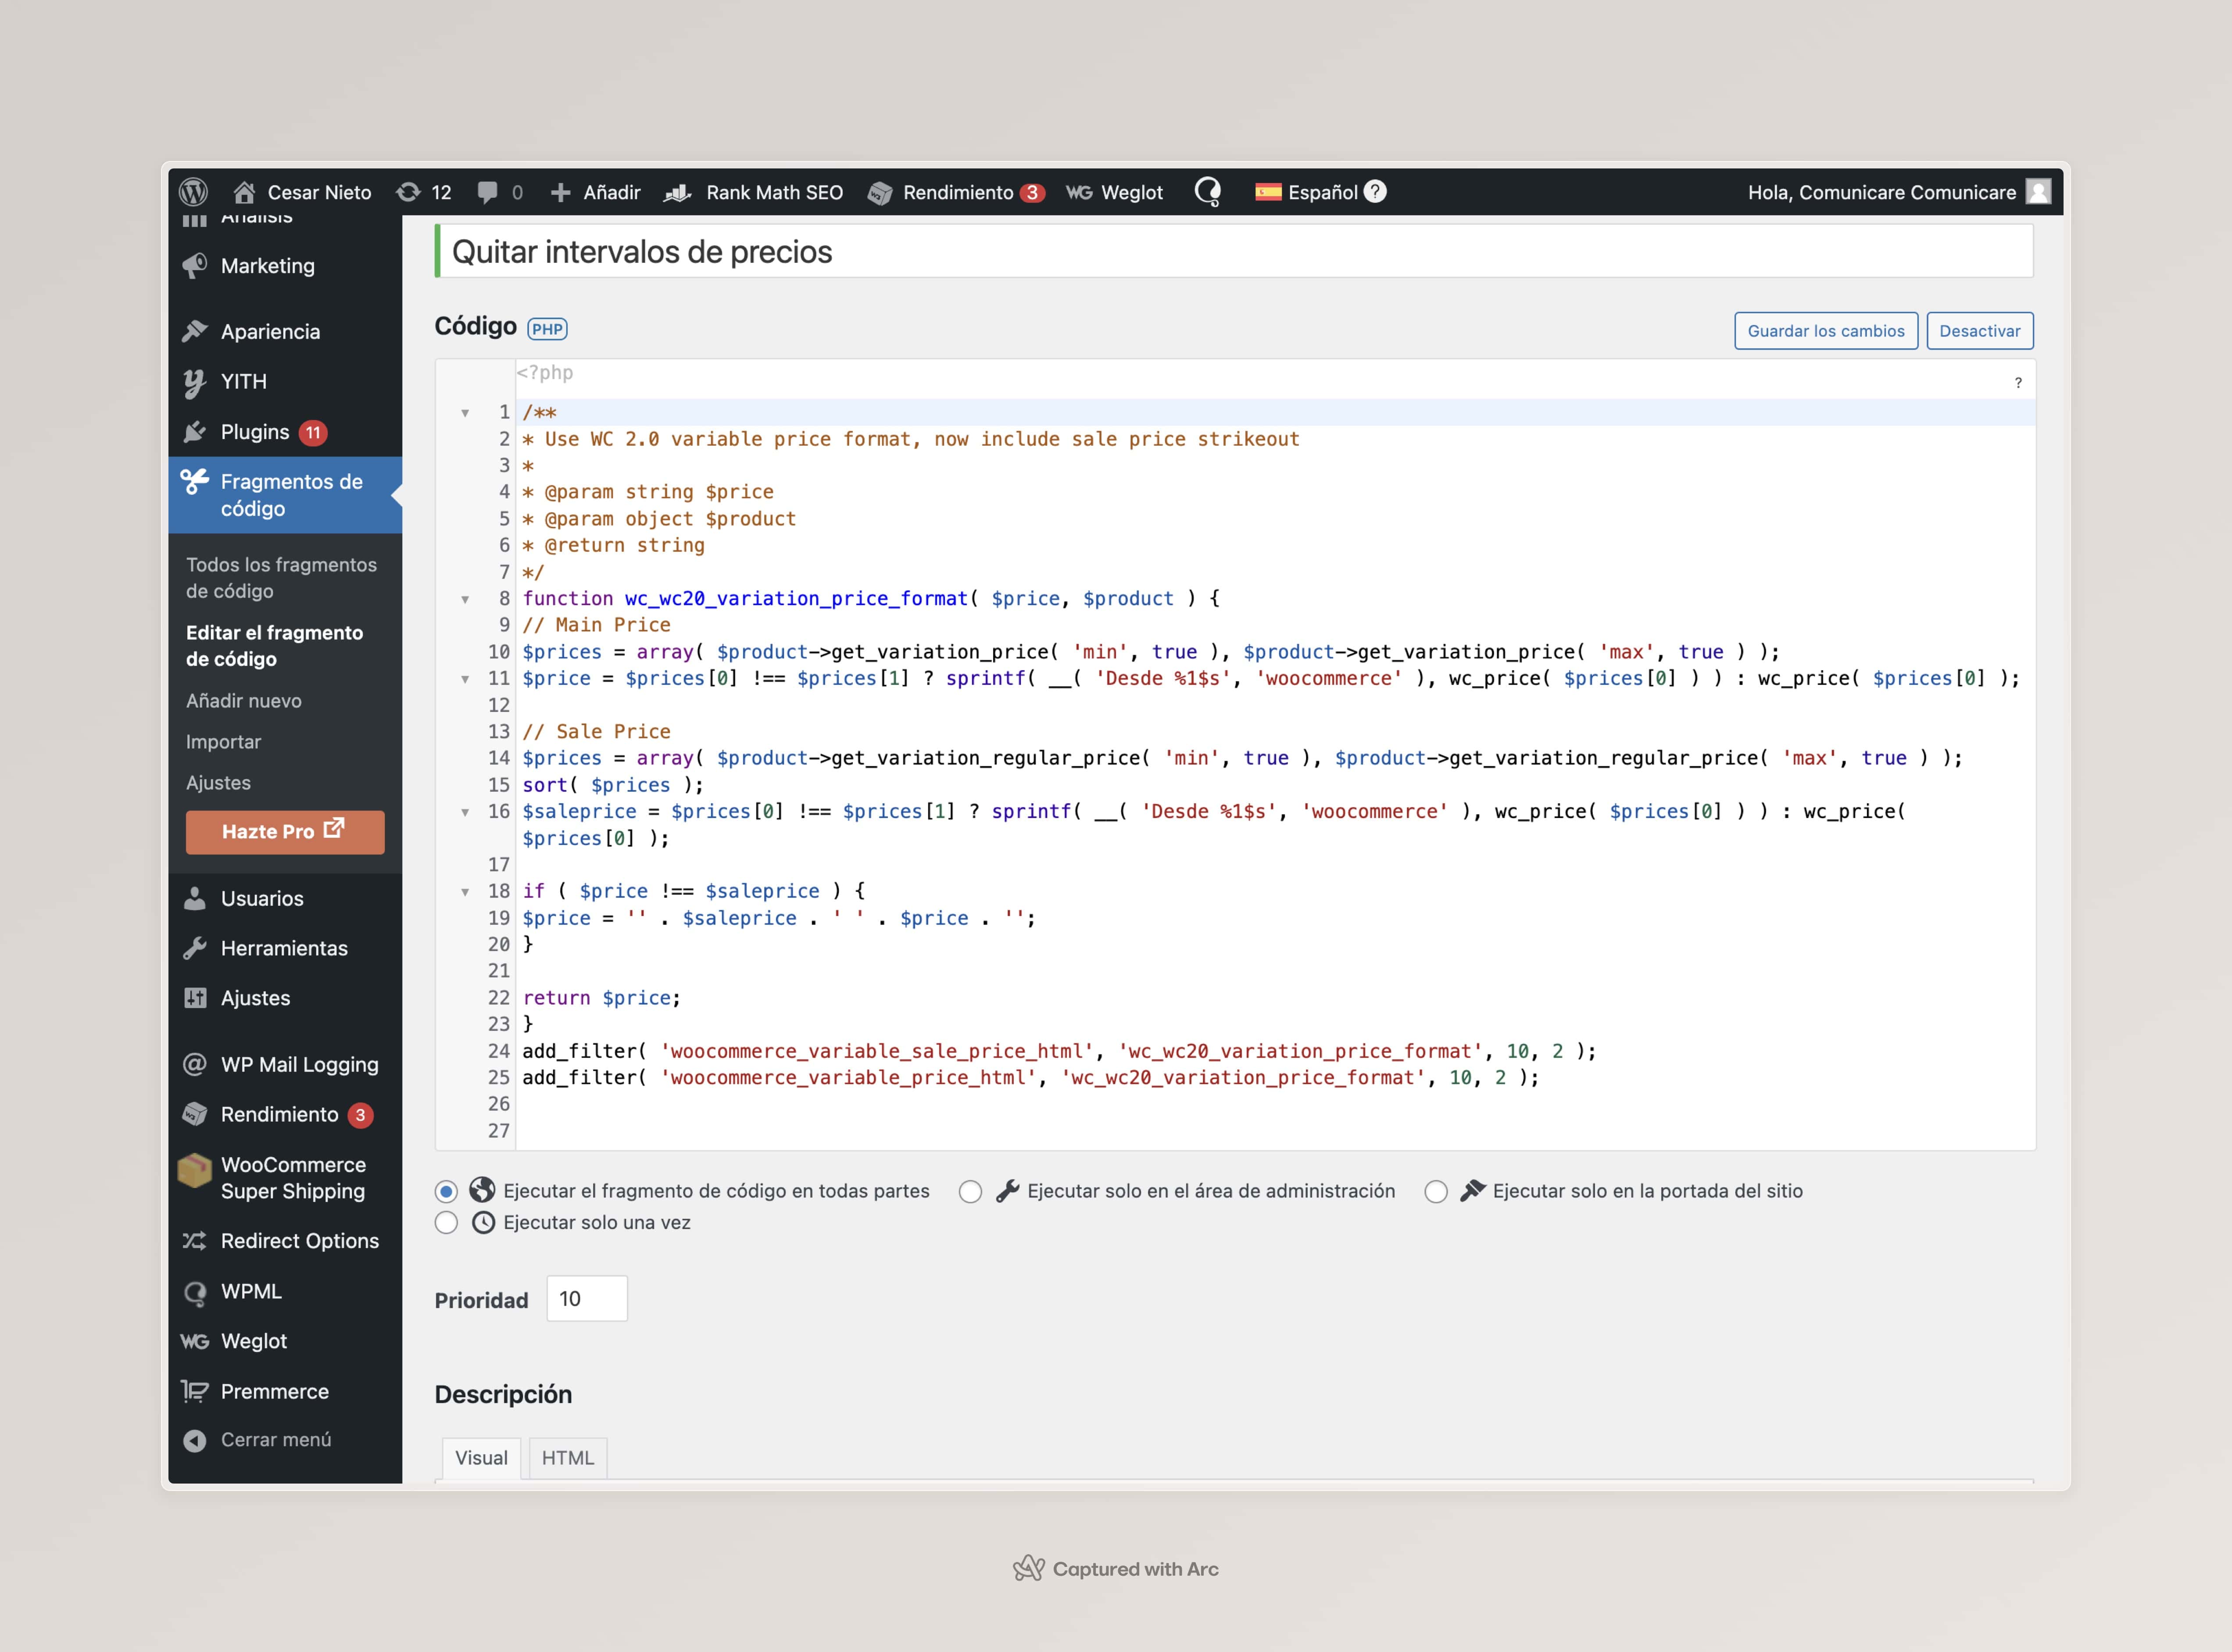The image size is (2232, 1652).
Task: Click the Rendimiento box icon in admin bar
Action: click(880, 192)
